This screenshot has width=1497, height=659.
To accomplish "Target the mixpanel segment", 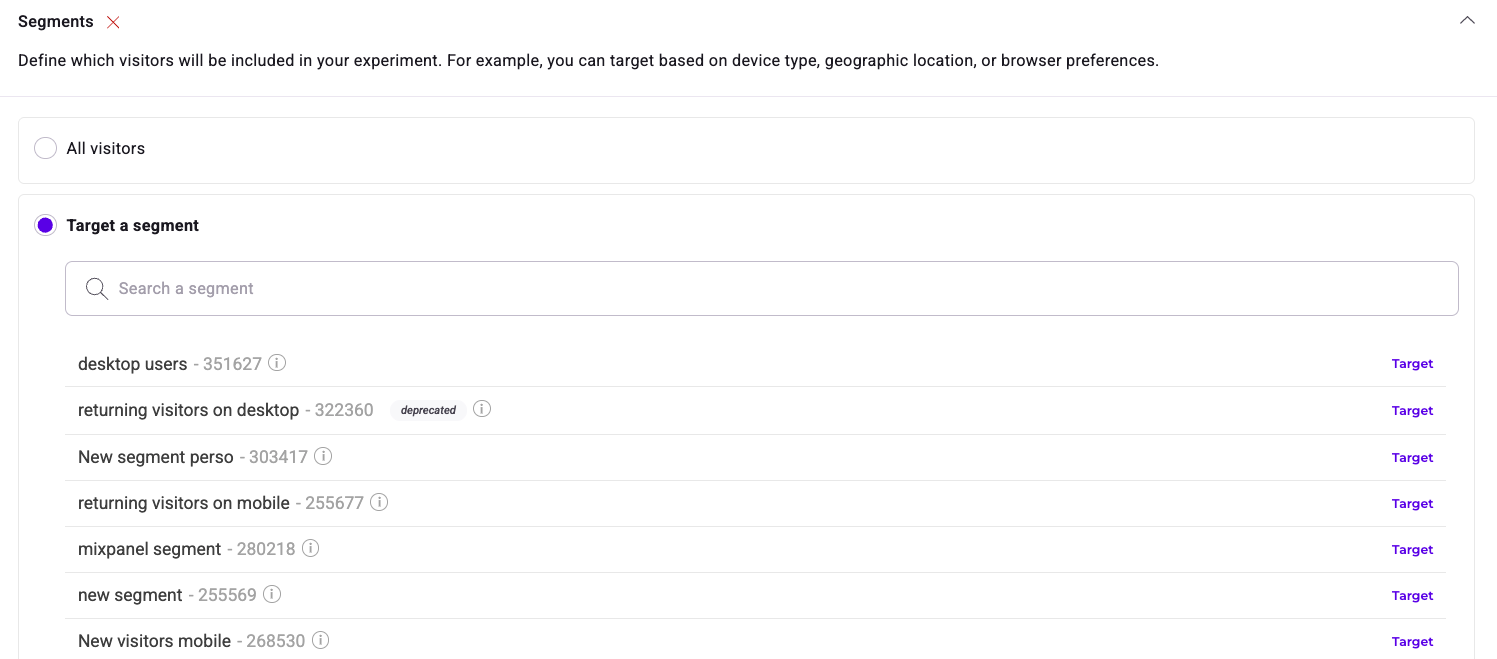I will click(1412, 550).
